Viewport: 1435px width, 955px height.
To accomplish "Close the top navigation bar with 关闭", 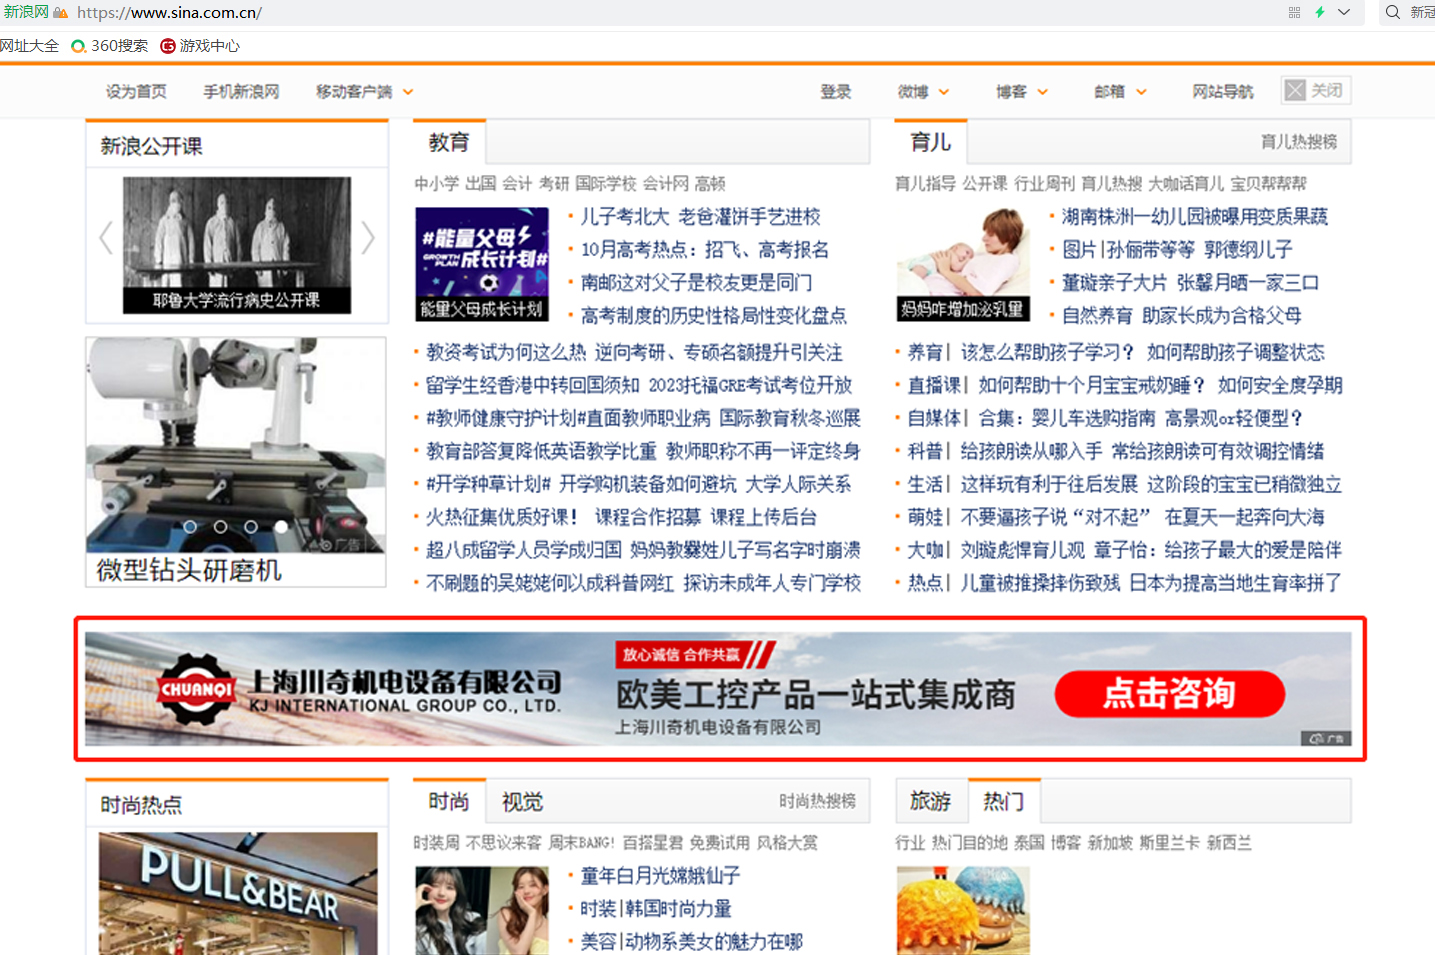I will point(1315,90).
